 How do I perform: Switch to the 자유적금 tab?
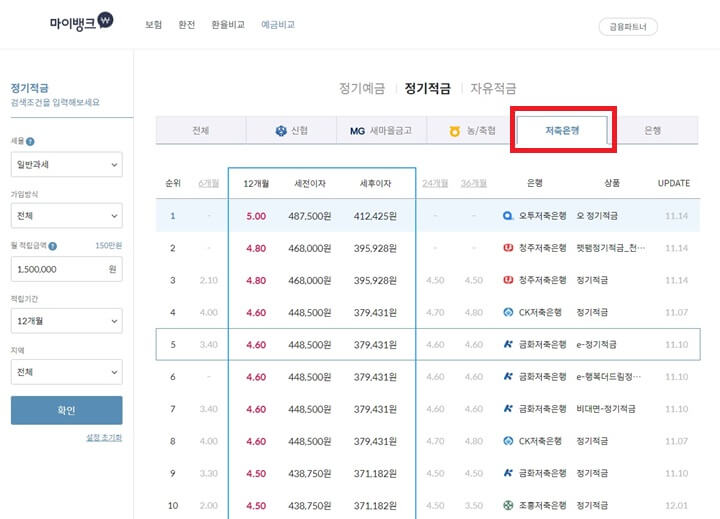pos(493,88)
